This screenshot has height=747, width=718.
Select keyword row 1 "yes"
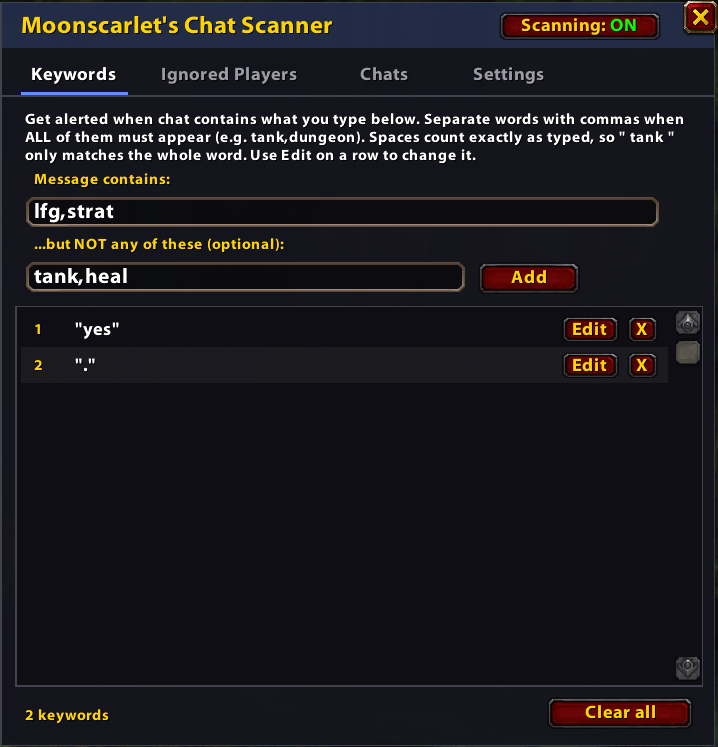point(344,329)
